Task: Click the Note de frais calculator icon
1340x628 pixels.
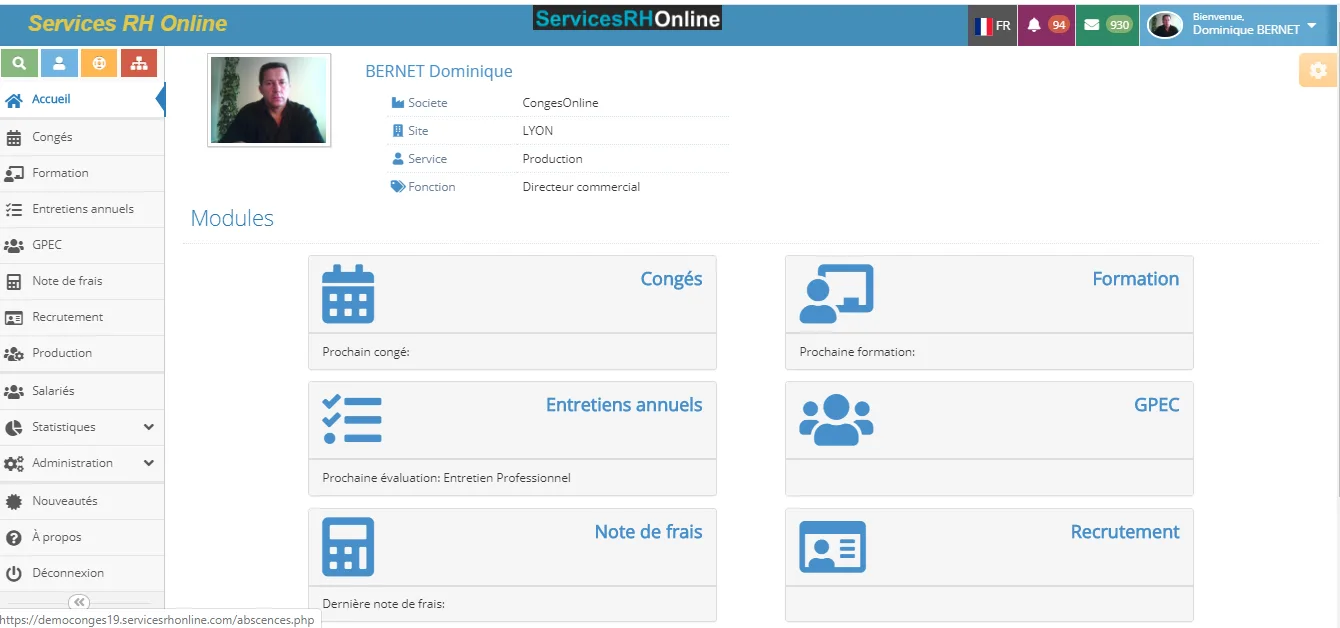Action: (348, 547)
